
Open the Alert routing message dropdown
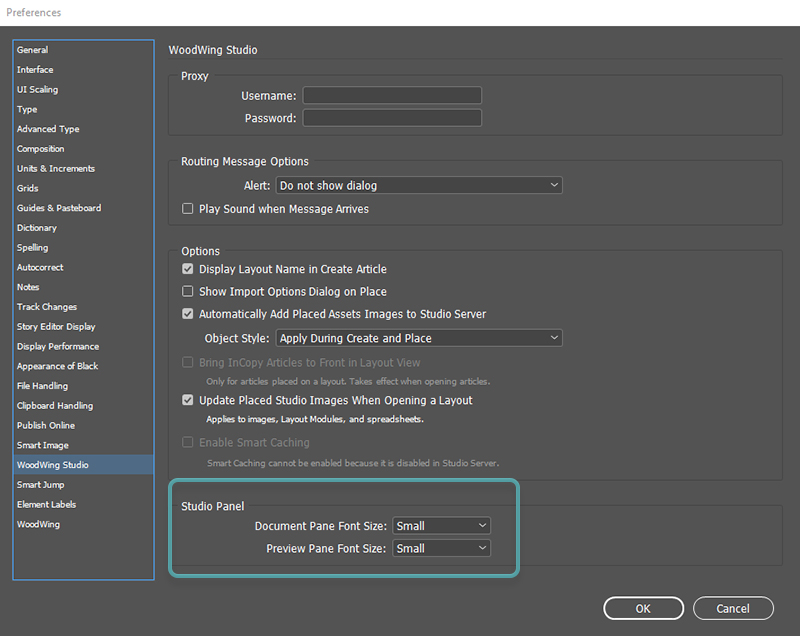tap(419, 185)
